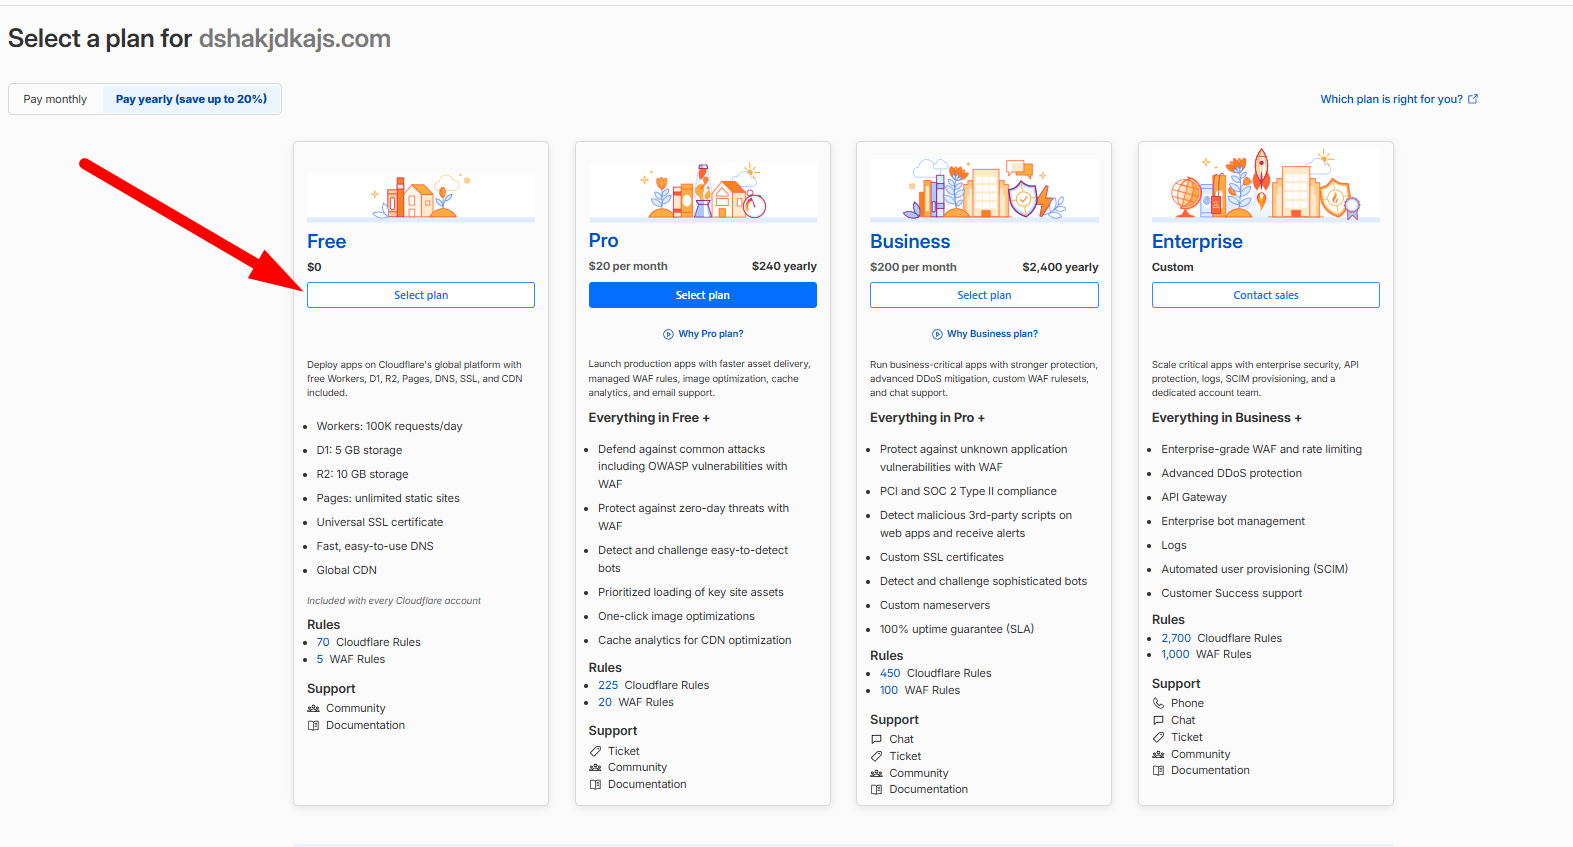Click the Ticket icon in Business plan Support
The image size is (1573, 847).
877,757
